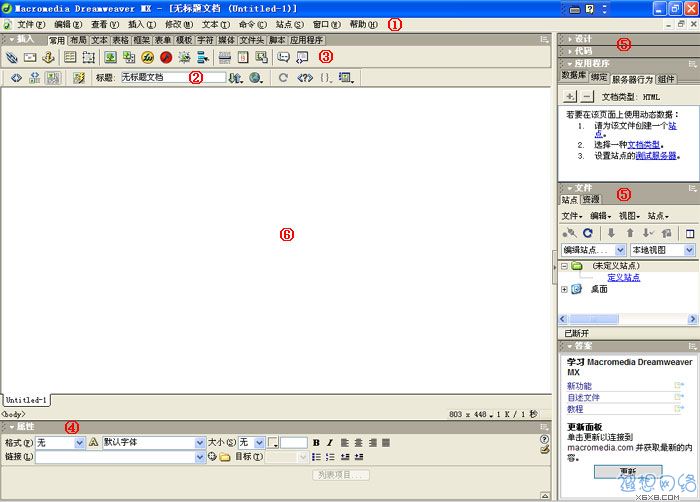The image size is (700, 502).
Task: Switch to Show Code View
Action: (17, 78)
